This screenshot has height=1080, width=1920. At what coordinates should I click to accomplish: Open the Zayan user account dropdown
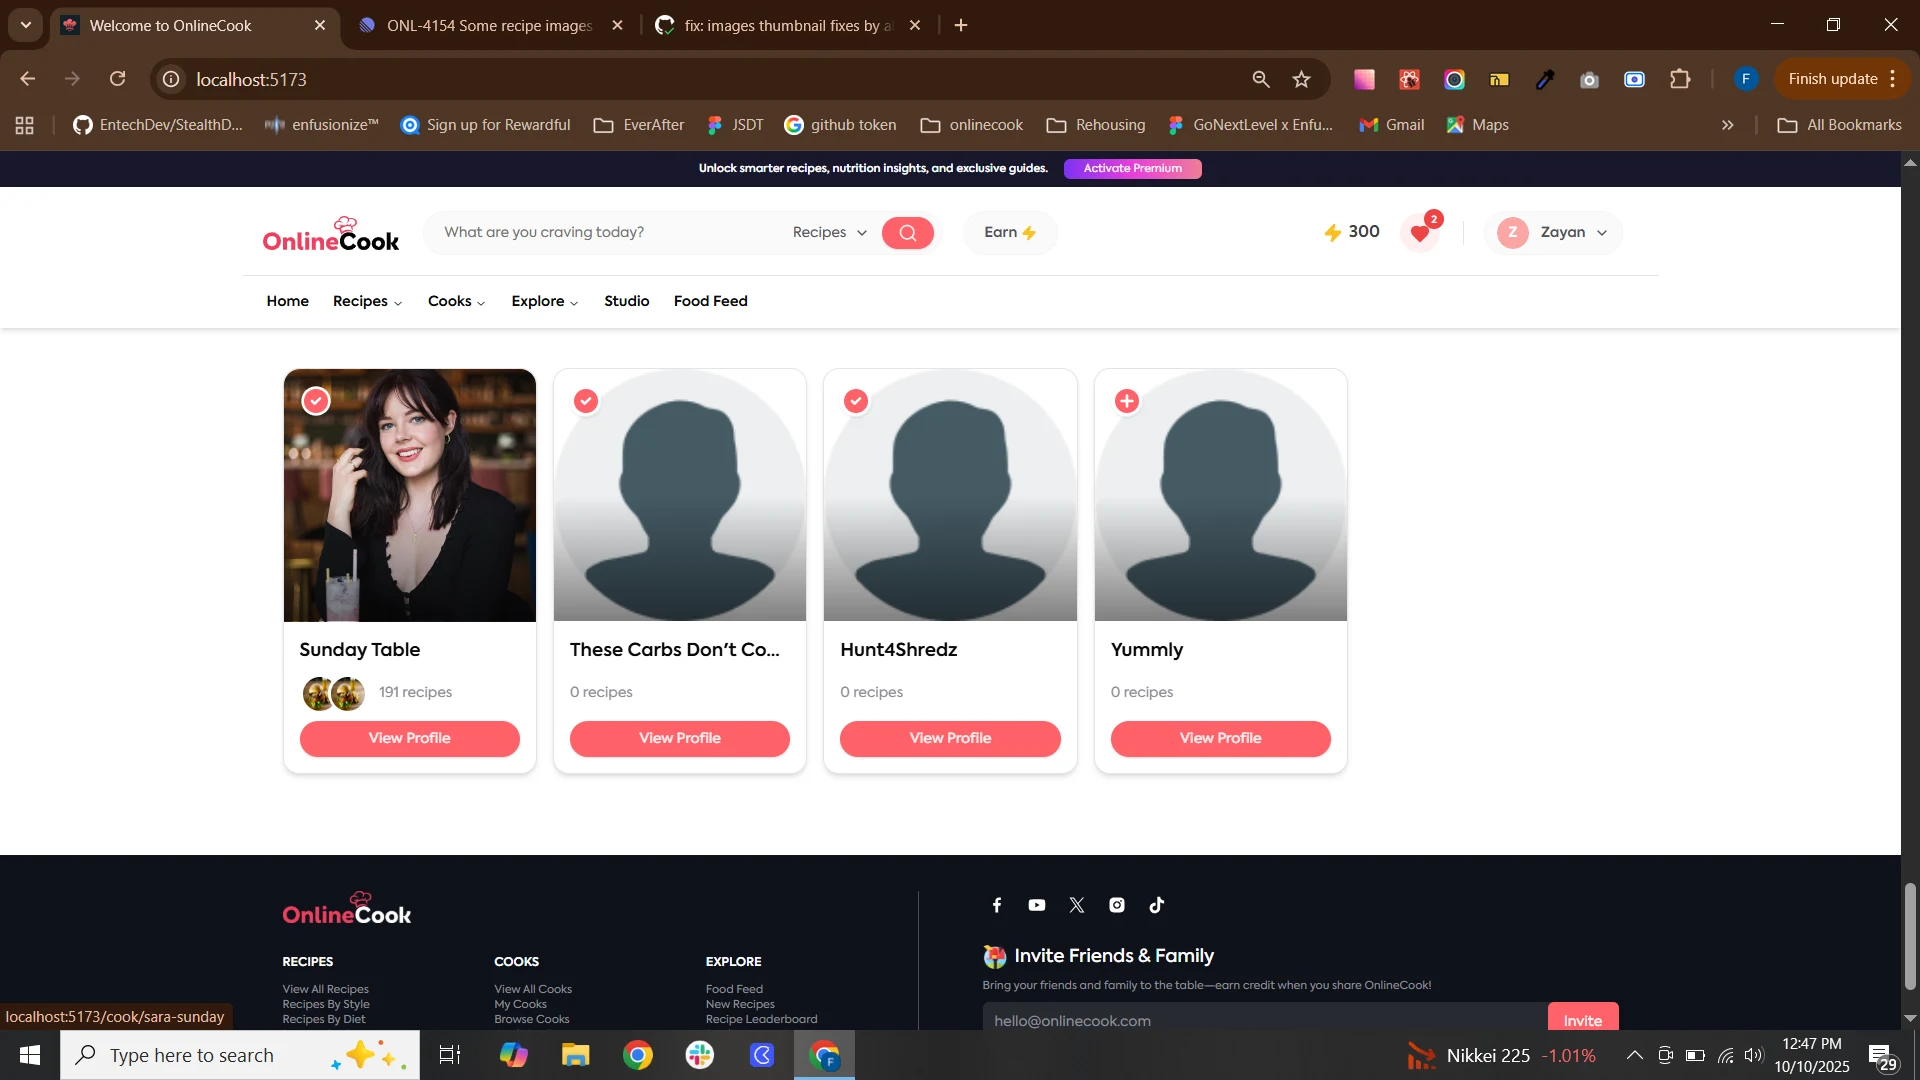click(x=1553, y=232)
